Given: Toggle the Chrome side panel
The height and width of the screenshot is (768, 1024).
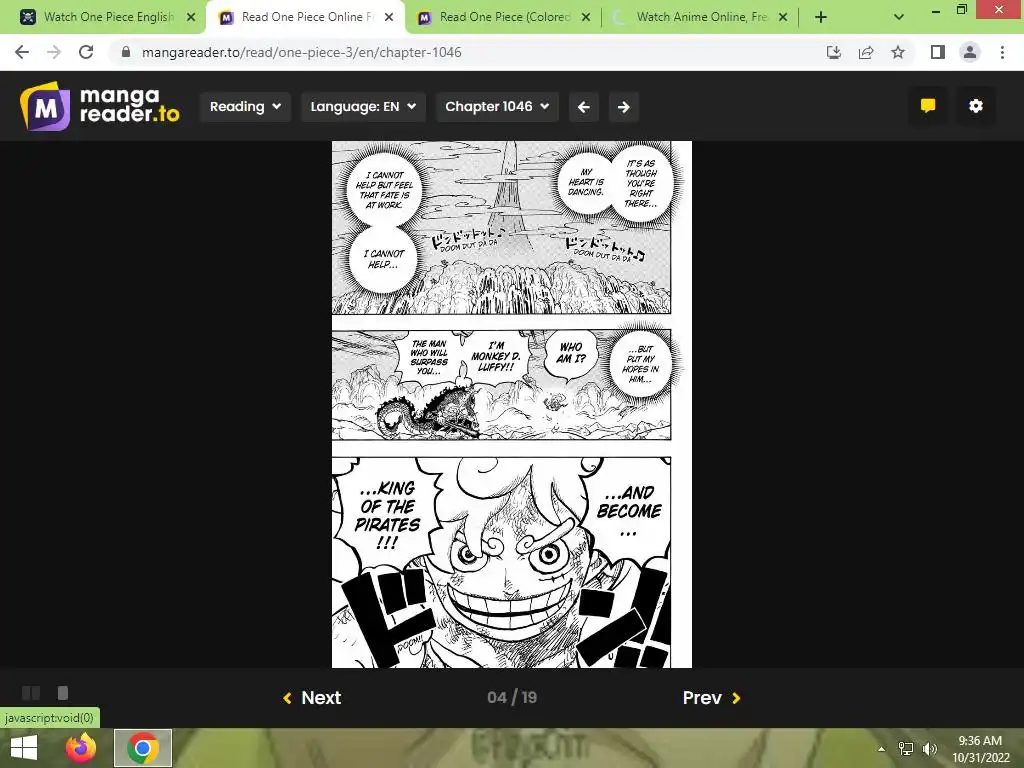Looking at the screenshot, I should click(x=938, y=52).
